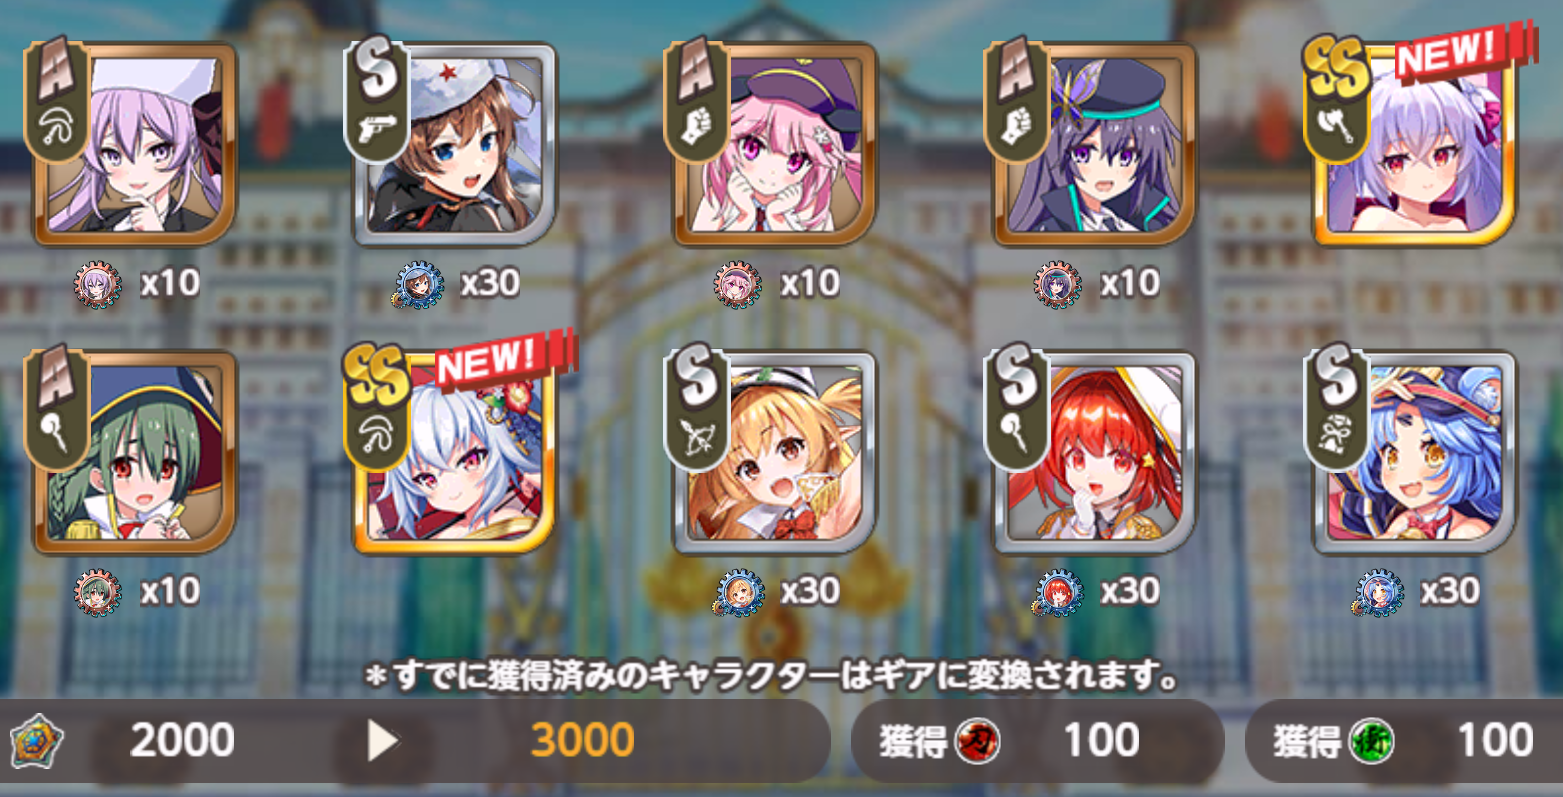Click the brown-haired gear icon beside x30

(418, 285)
